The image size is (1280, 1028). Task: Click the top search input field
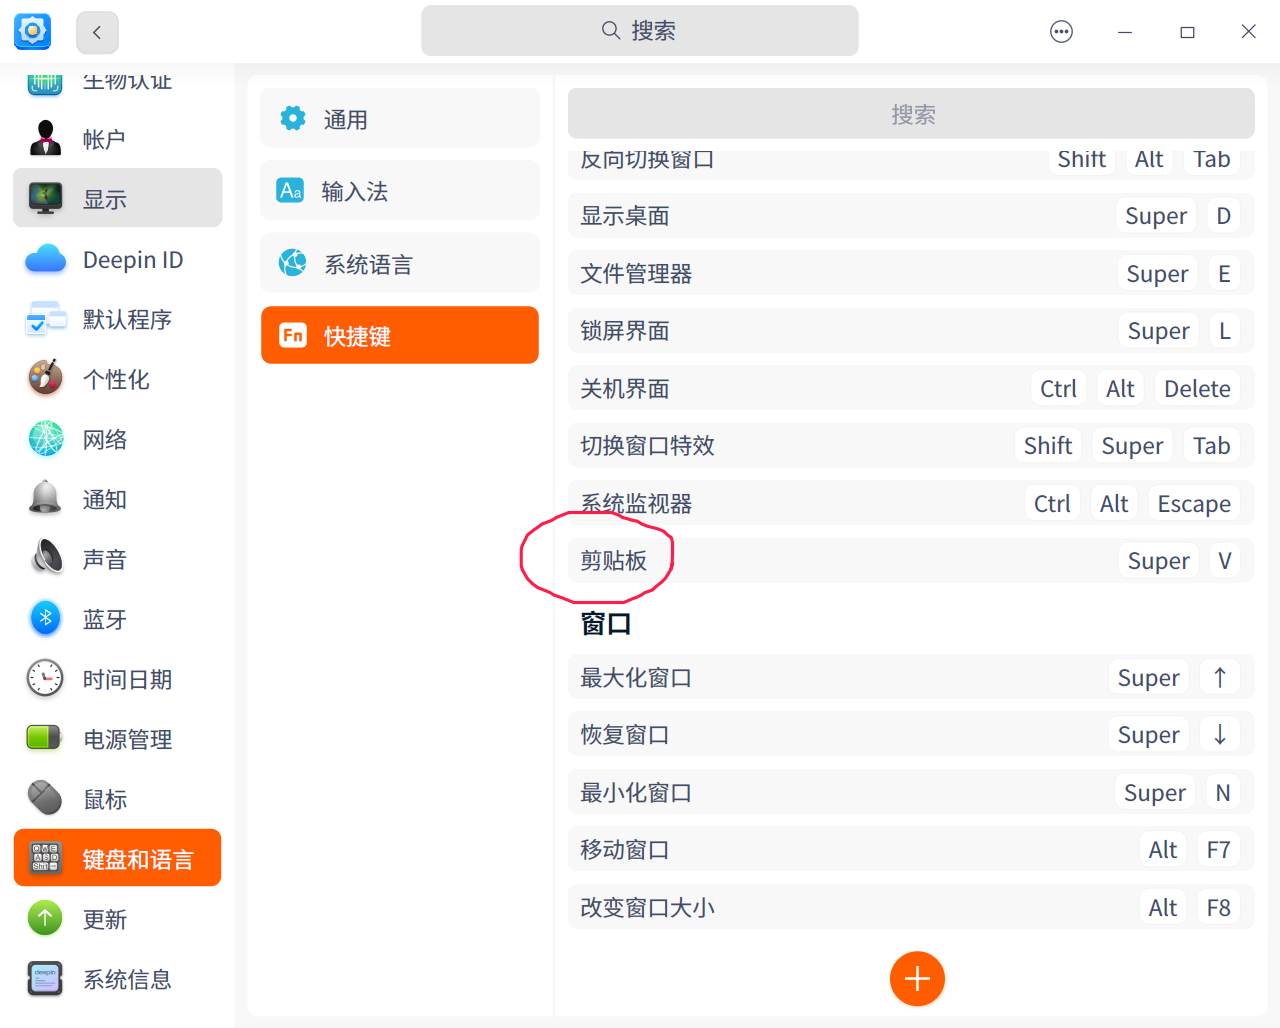tap(639, 30)
